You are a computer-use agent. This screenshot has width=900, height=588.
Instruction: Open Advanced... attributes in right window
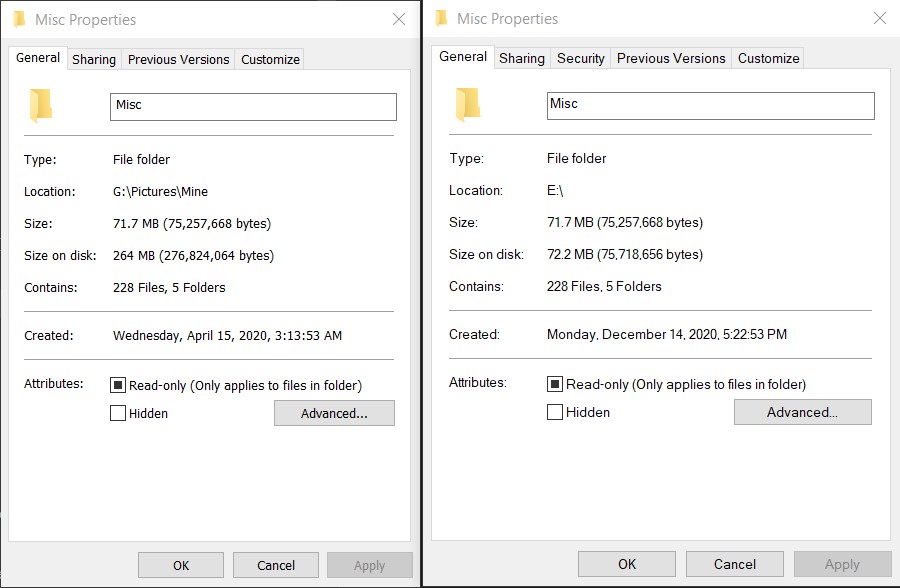pyautogui.click(x=802, y=412)
